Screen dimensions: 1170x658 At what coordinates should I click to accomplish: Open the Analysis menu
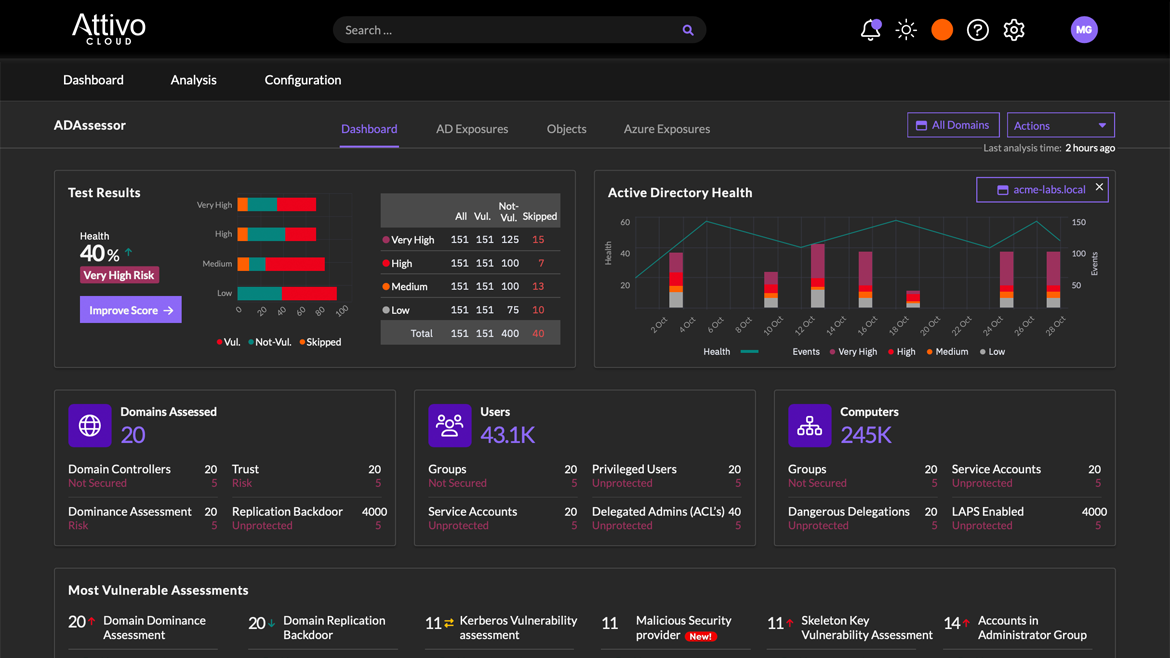pyautogui.click(x=194, y=80)
